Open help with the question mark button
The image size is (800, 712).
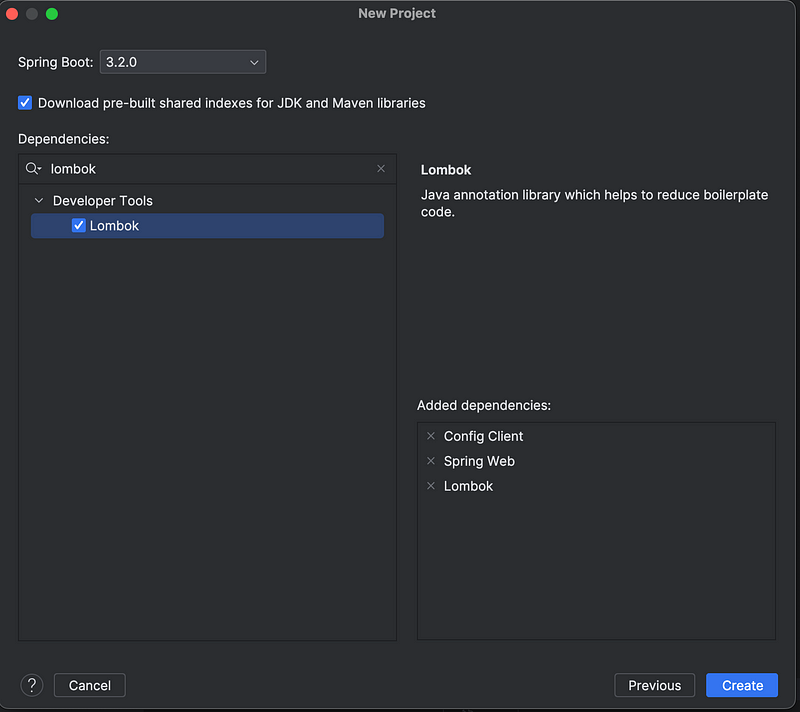[x=32, y=685]
